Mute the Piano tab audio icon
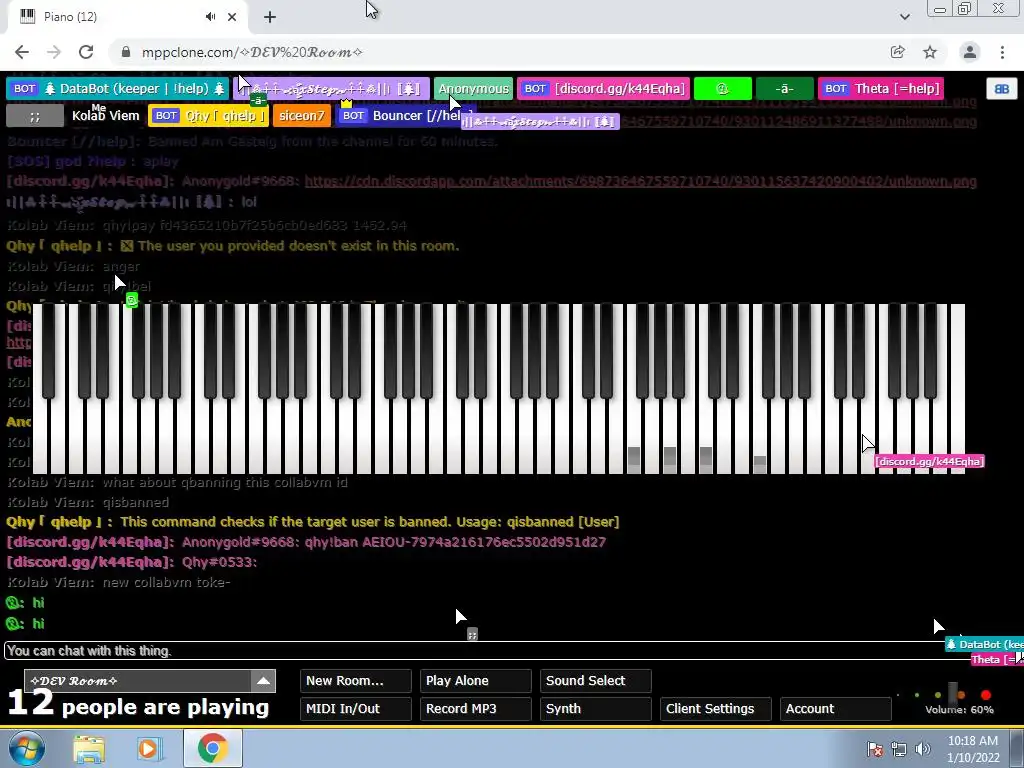The width and height of the screenshot is (1024, 768). 210,17
